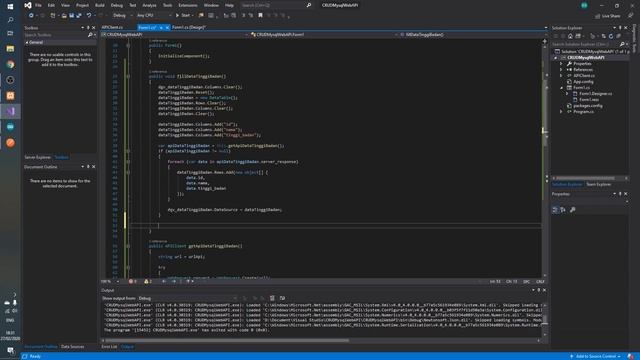Expand the References node in Solution Explorer
The width and height of the screenshot is (640, 360).
pos(561,70)
